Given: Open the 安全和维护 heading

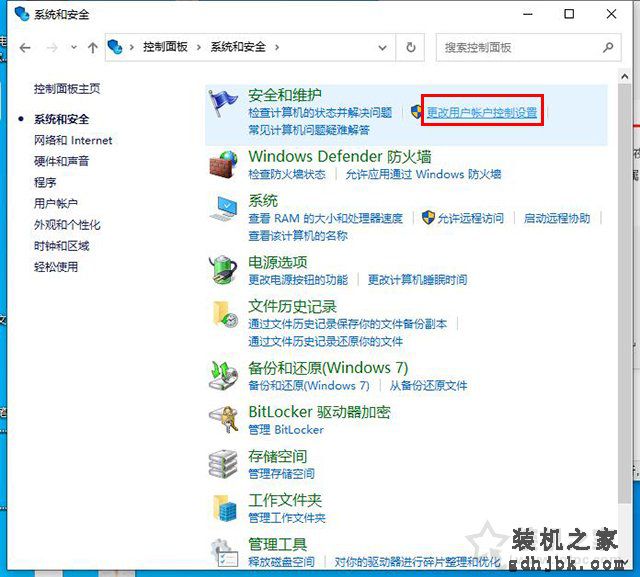Looking at the screenshot, I should (x=285, y=95).
